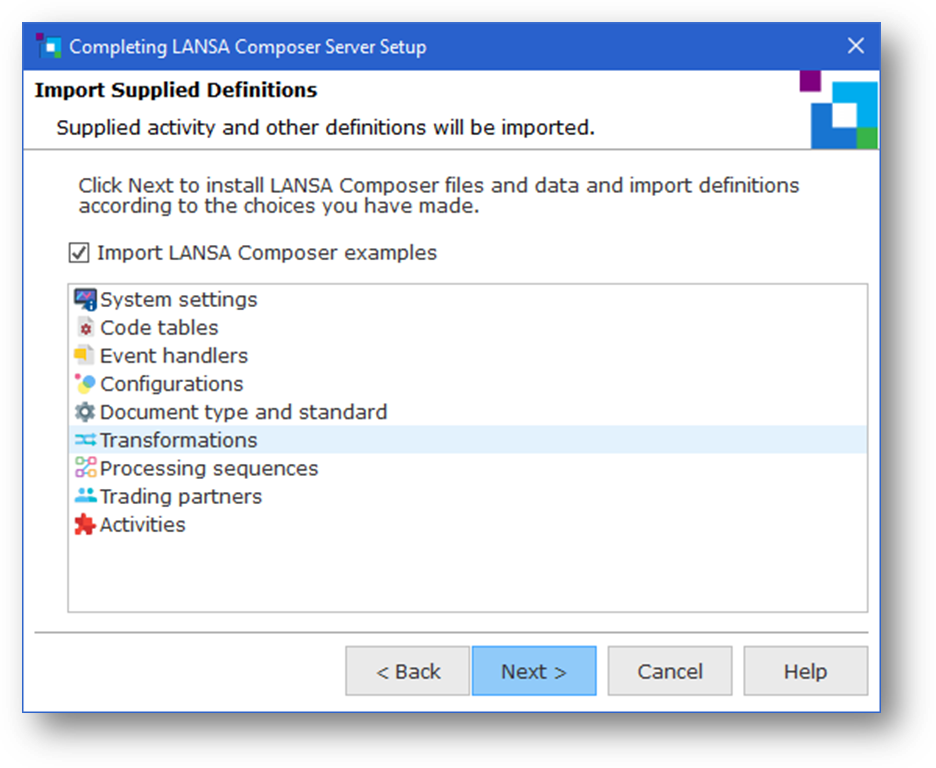Image resolution: width=936 pixels, height=768 pixels.
Task: Click the Processing sequences icon
Action: point(85,468)
